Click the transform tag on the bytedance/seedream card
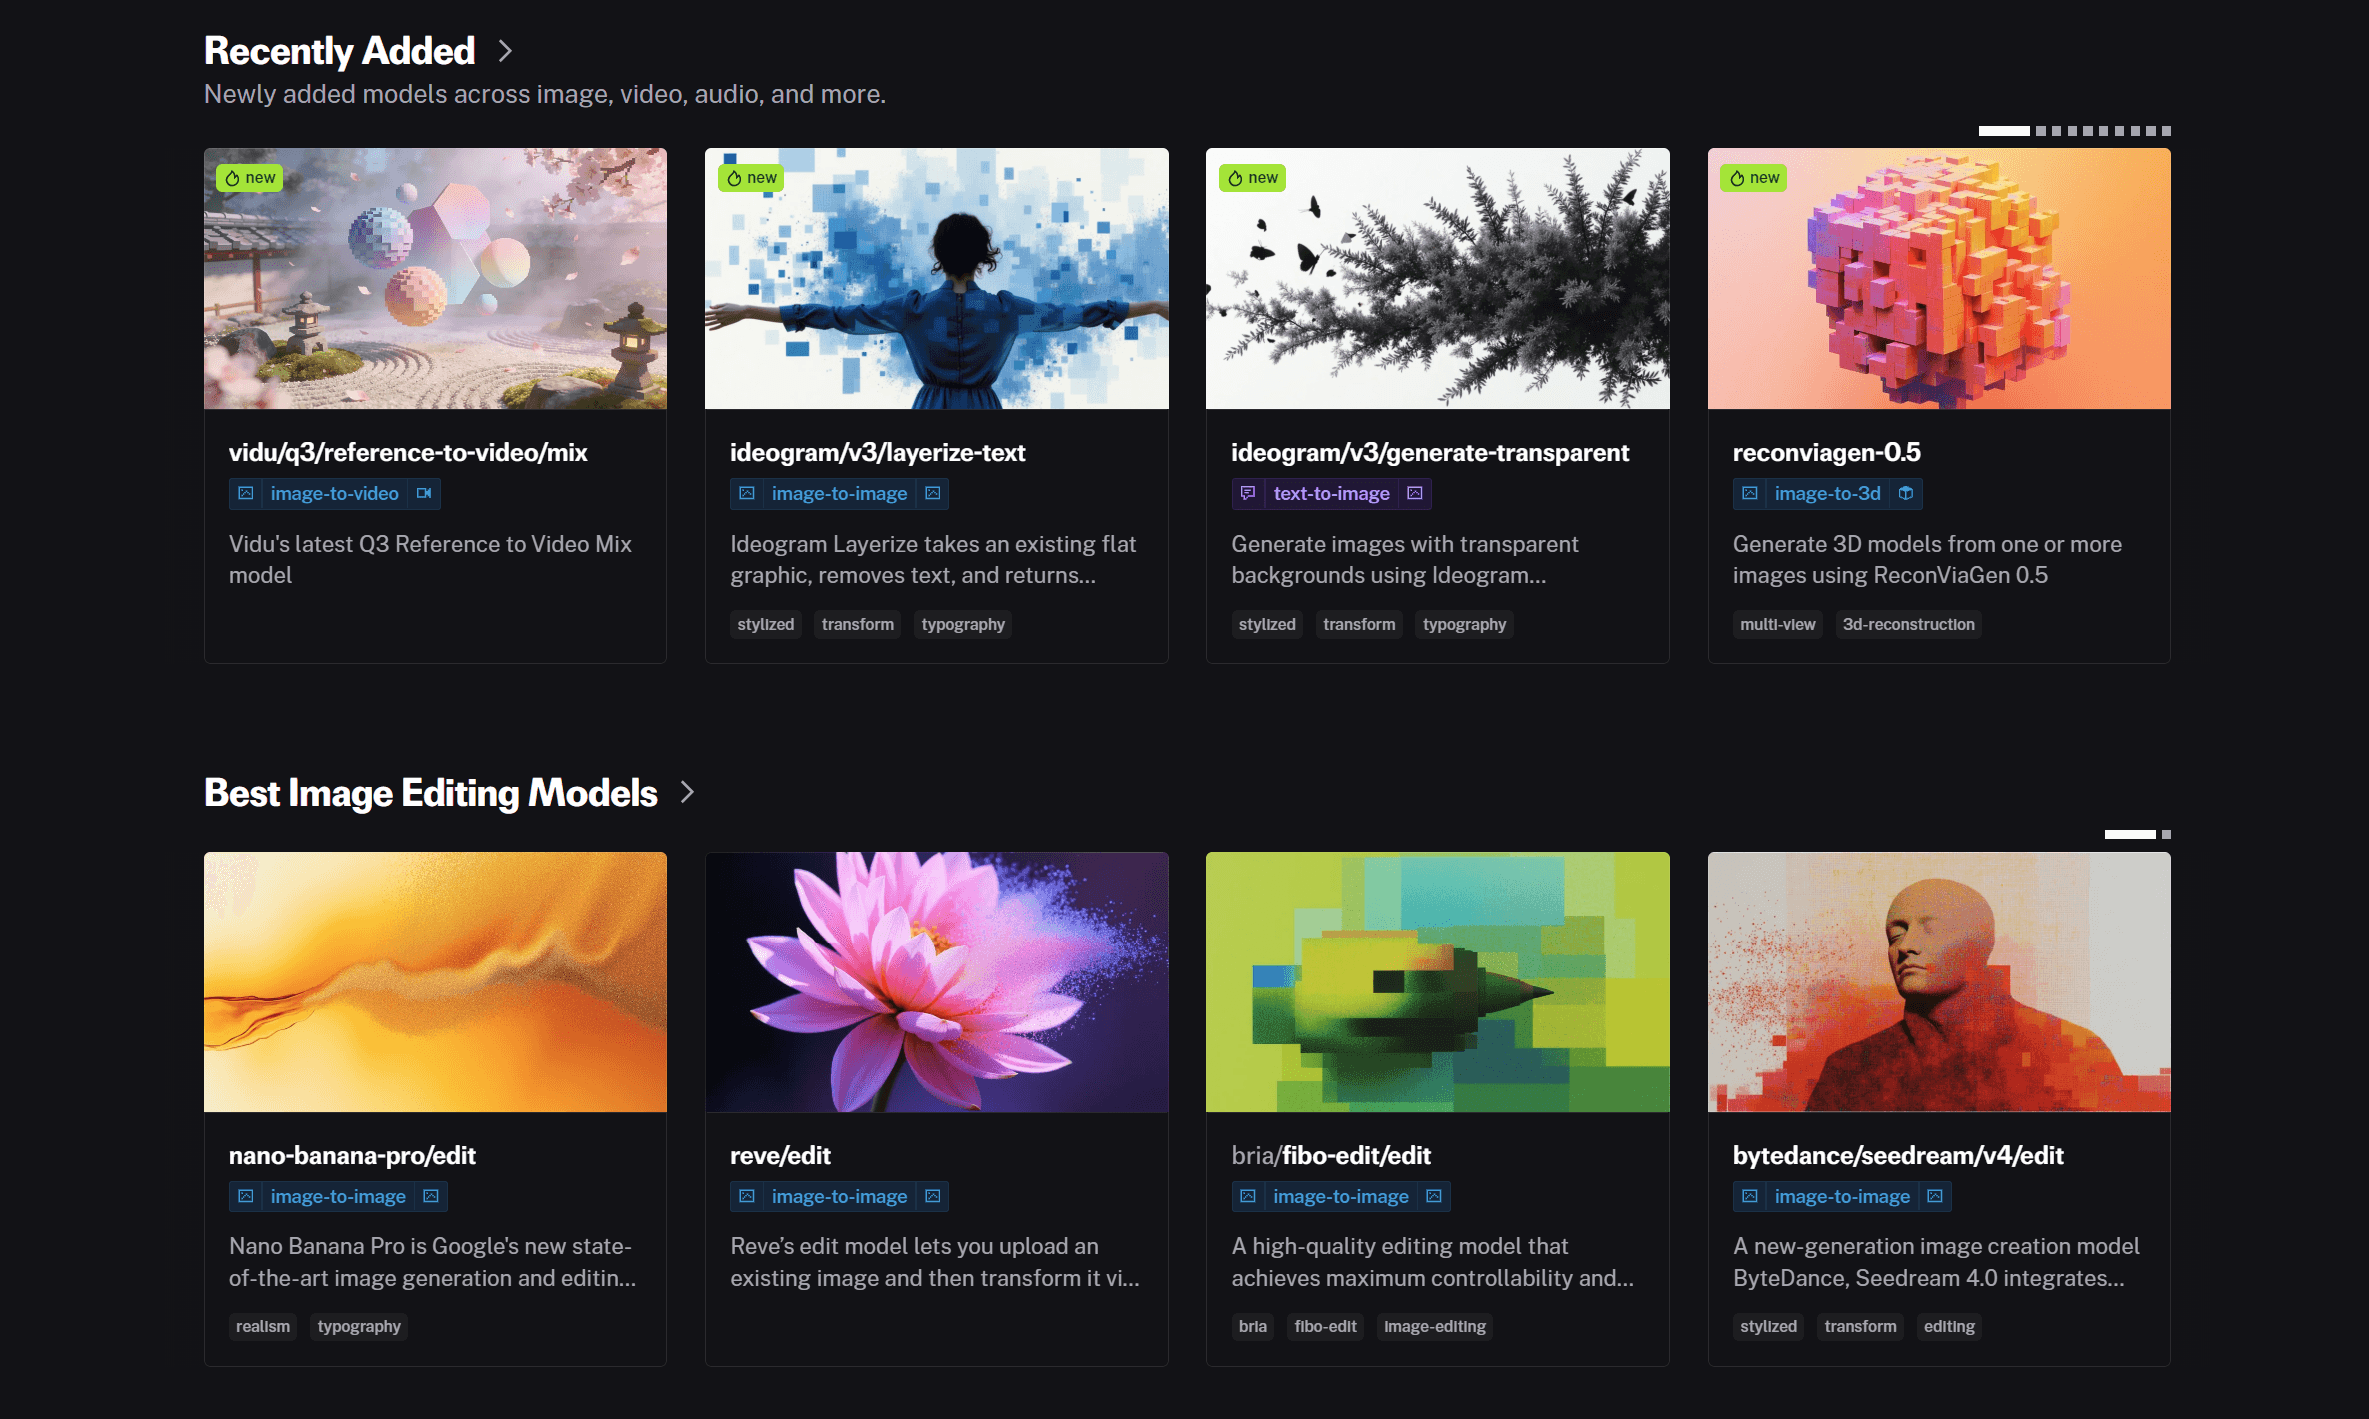The width and height of the screenshot is (2369, 1419). tap(1860, 1326)
